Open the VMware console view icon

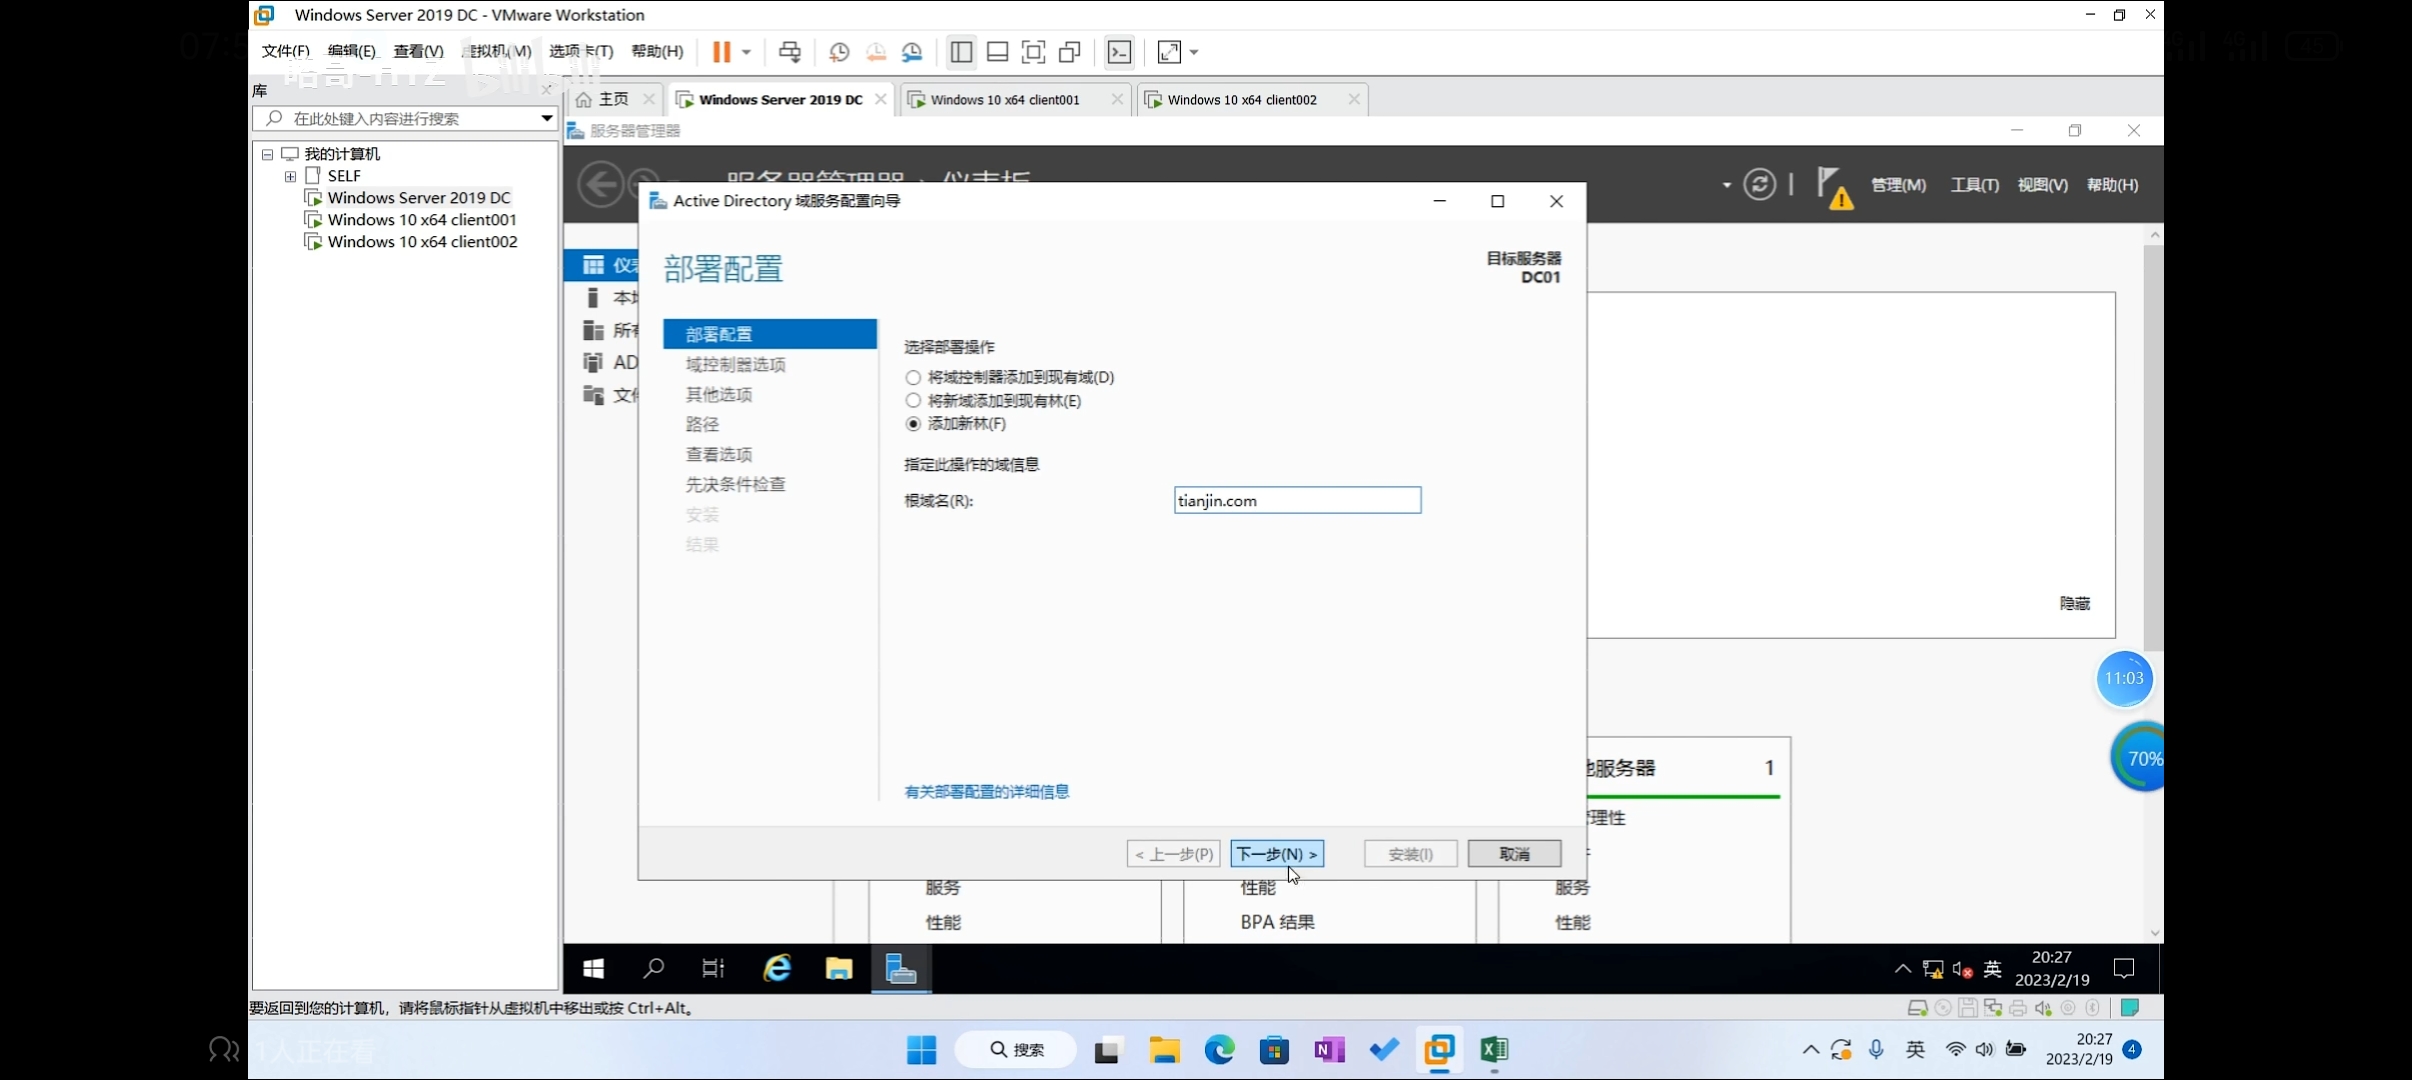pyautogui.click(x=1119, y=52)
